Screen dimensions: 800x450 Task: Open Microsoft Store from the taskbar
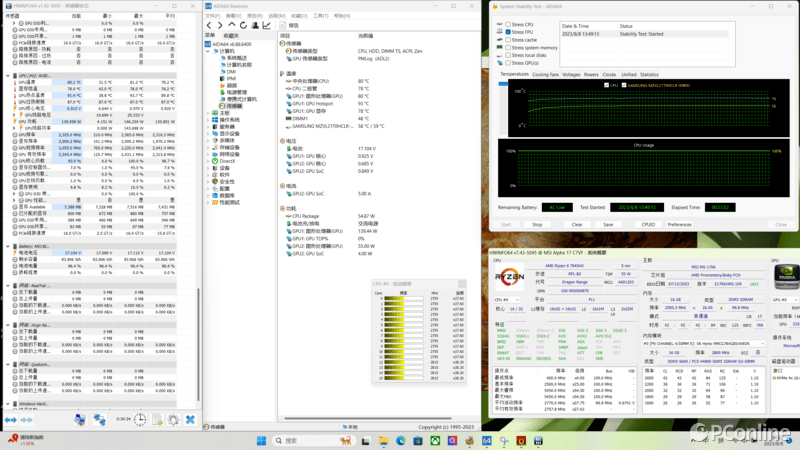click(418, 440)
